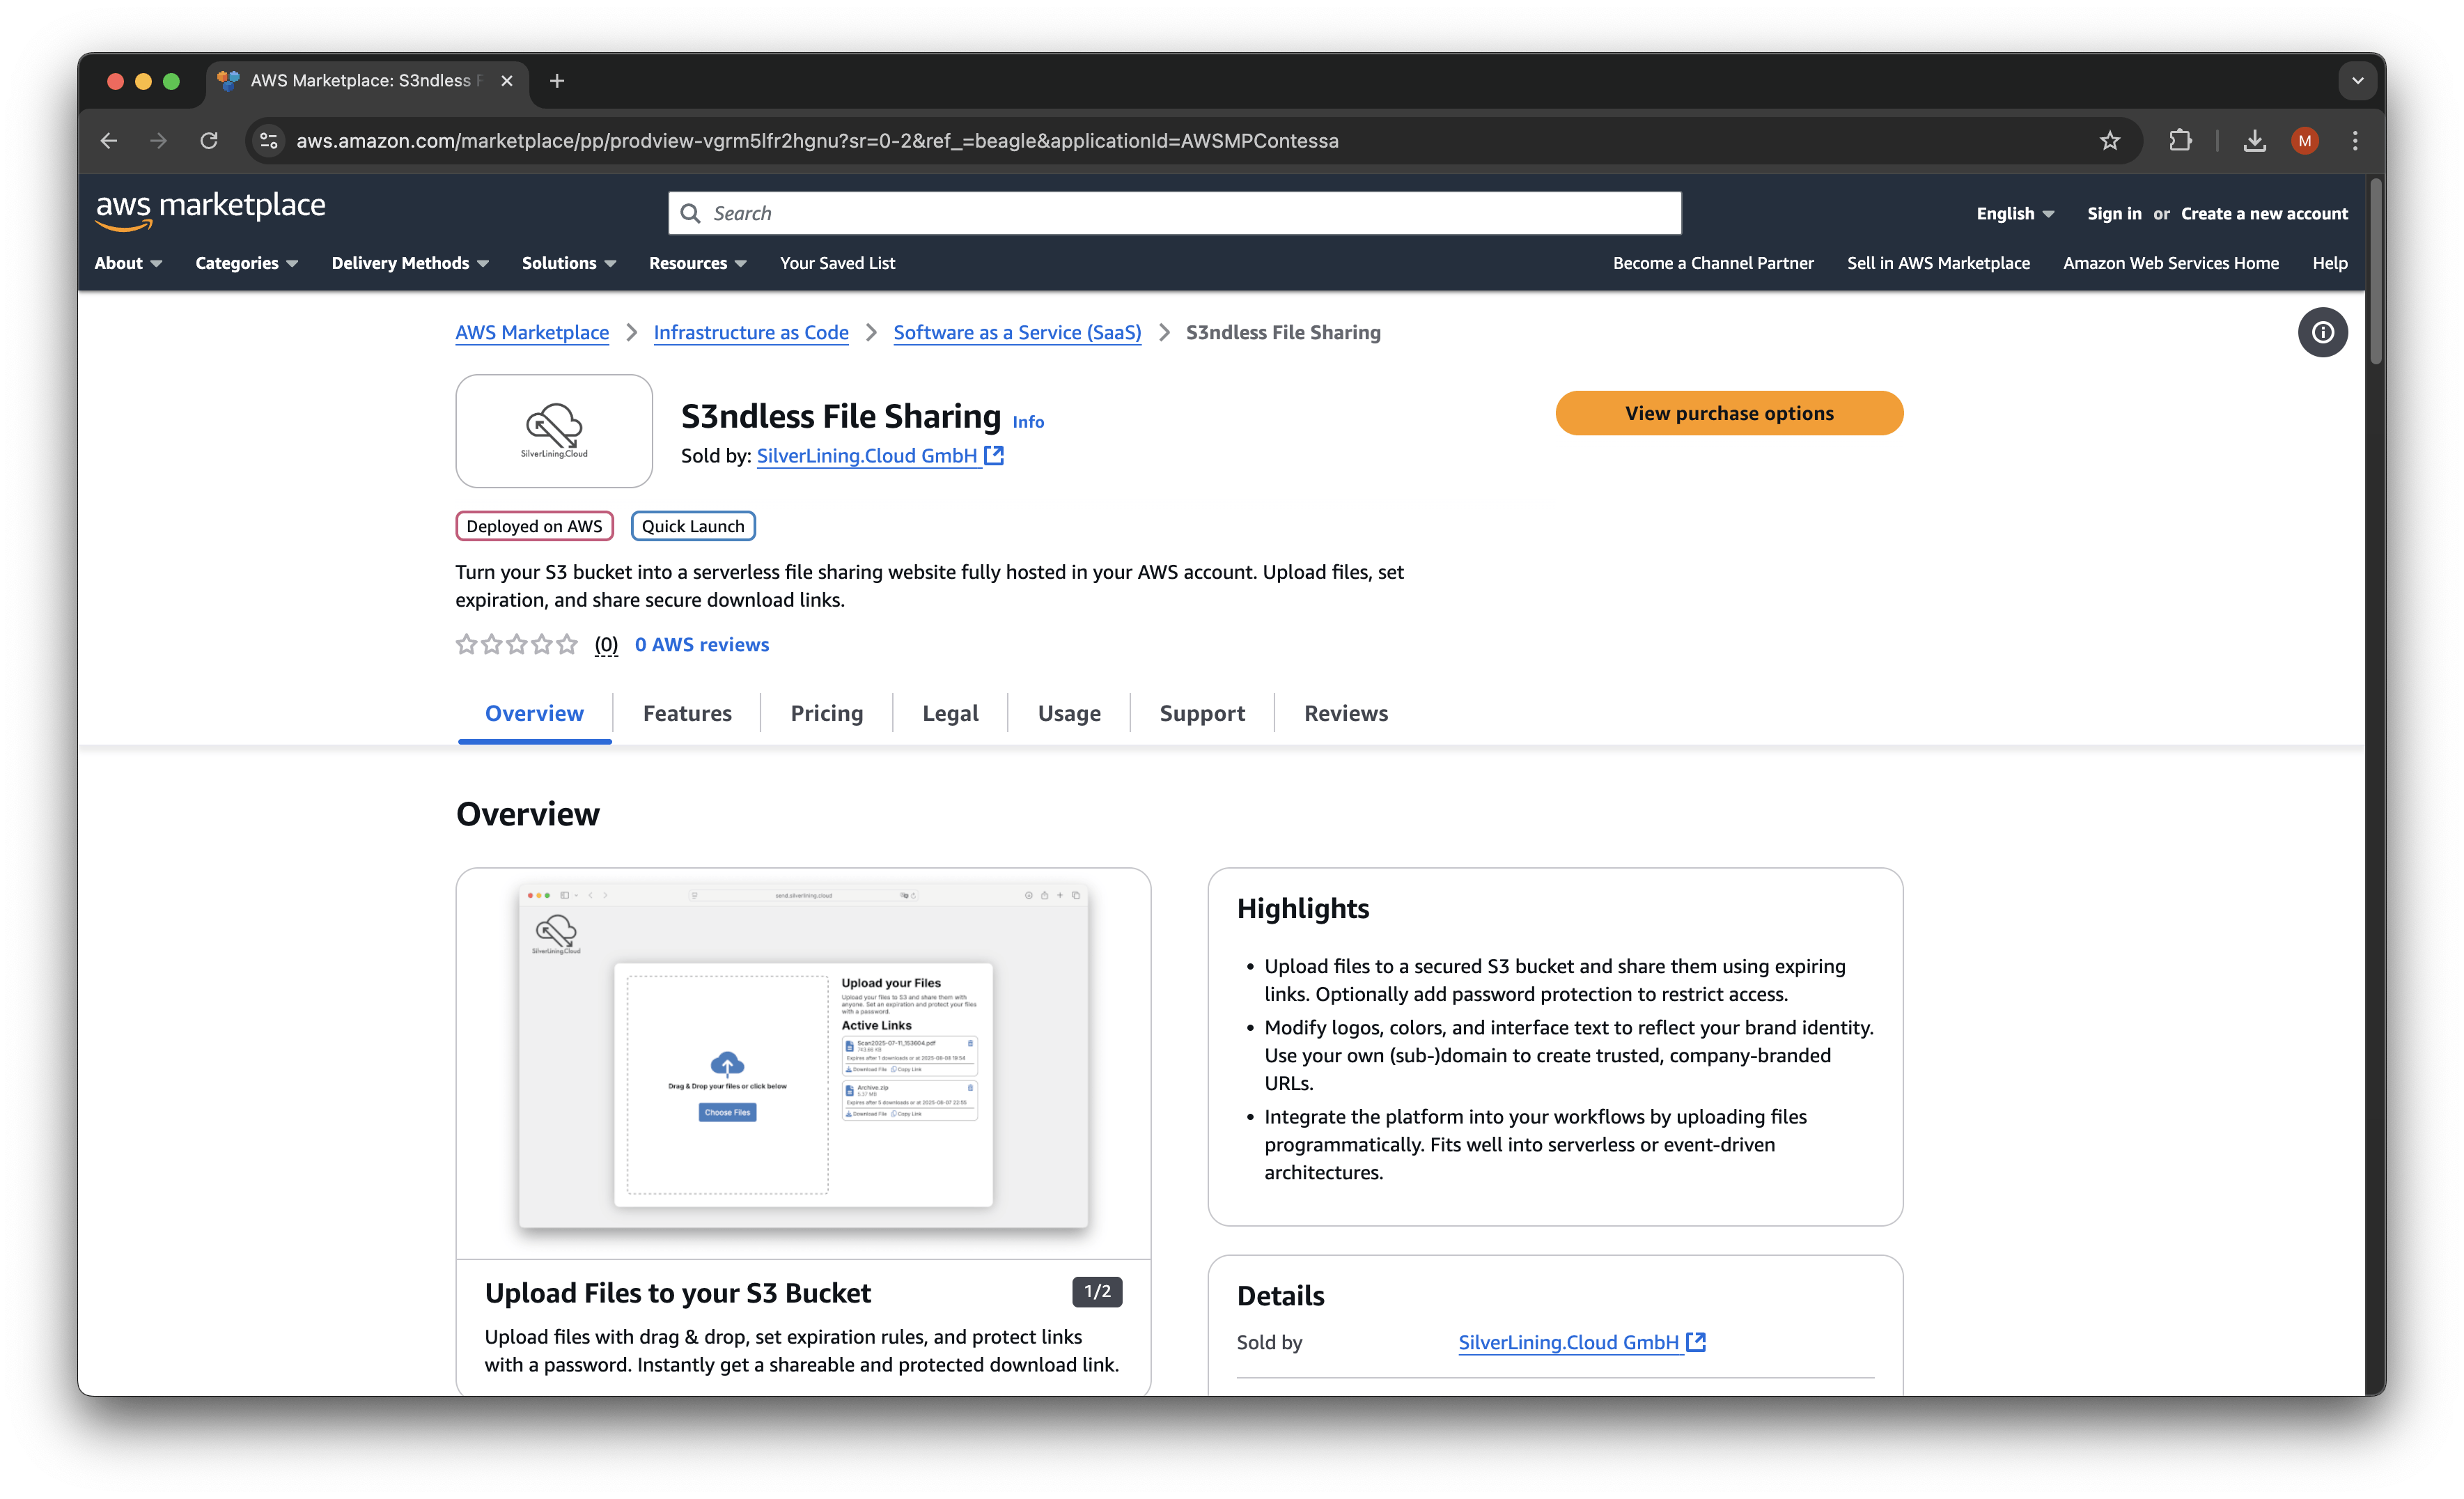This screenshot has height=1499, width=2464.
Task: Switch to the Reviews tab
Action: (1345, 713)
